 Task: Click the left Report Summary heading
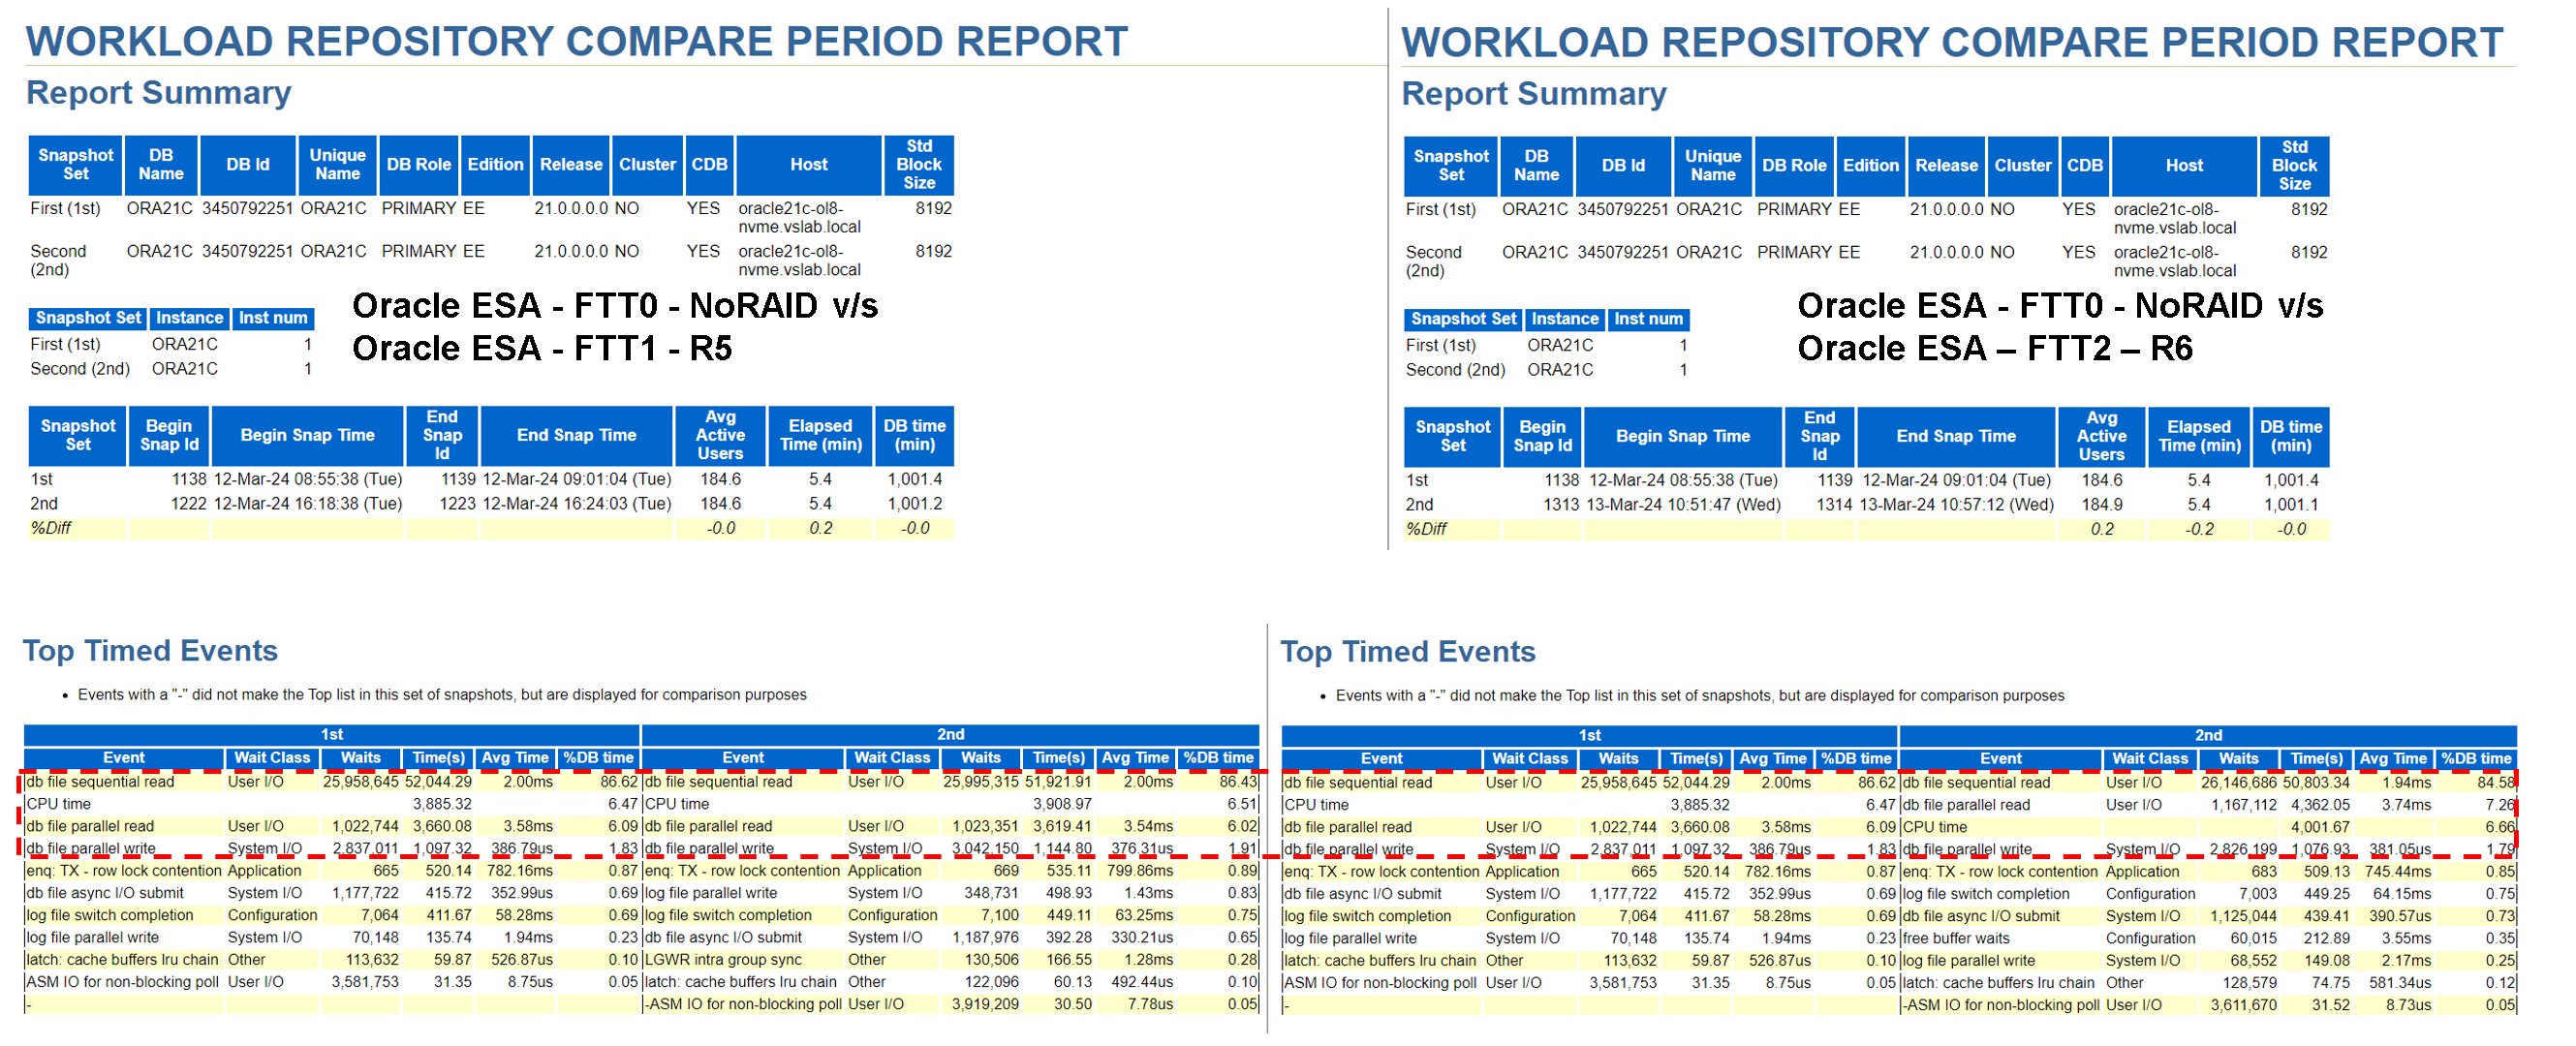[158, 93]
